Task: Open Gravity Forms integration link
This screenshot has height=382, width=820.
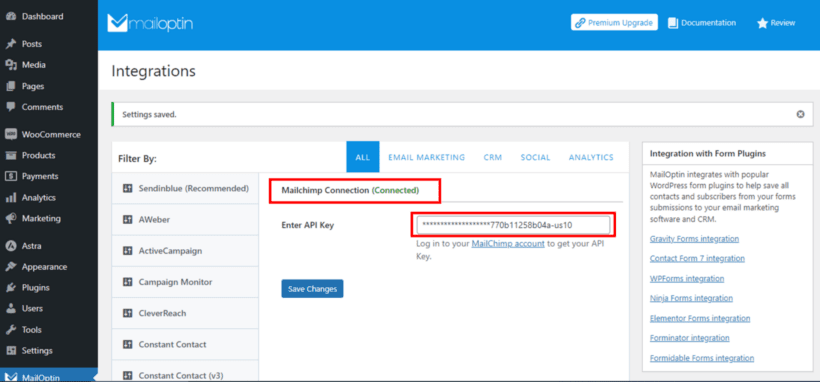Action: [694, 239]
